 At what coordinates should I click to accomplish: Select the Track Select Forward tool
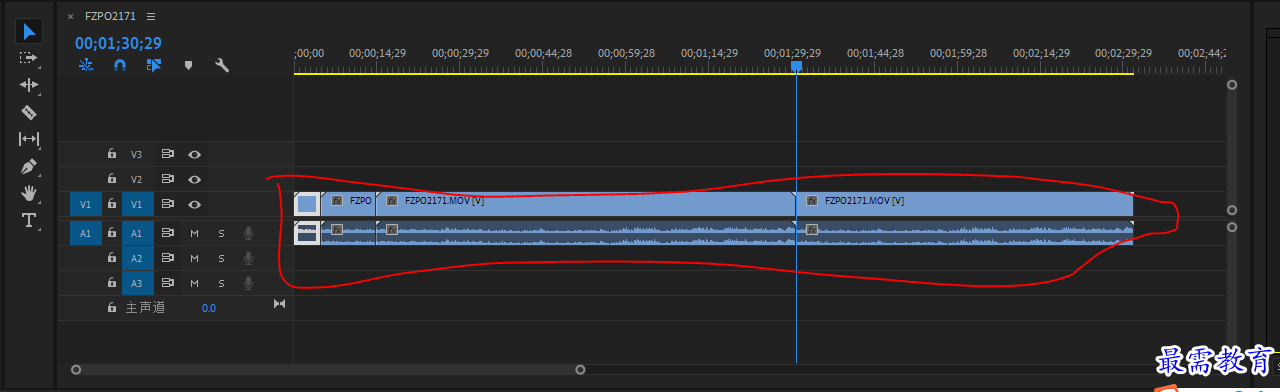click(x=29, y=58)
